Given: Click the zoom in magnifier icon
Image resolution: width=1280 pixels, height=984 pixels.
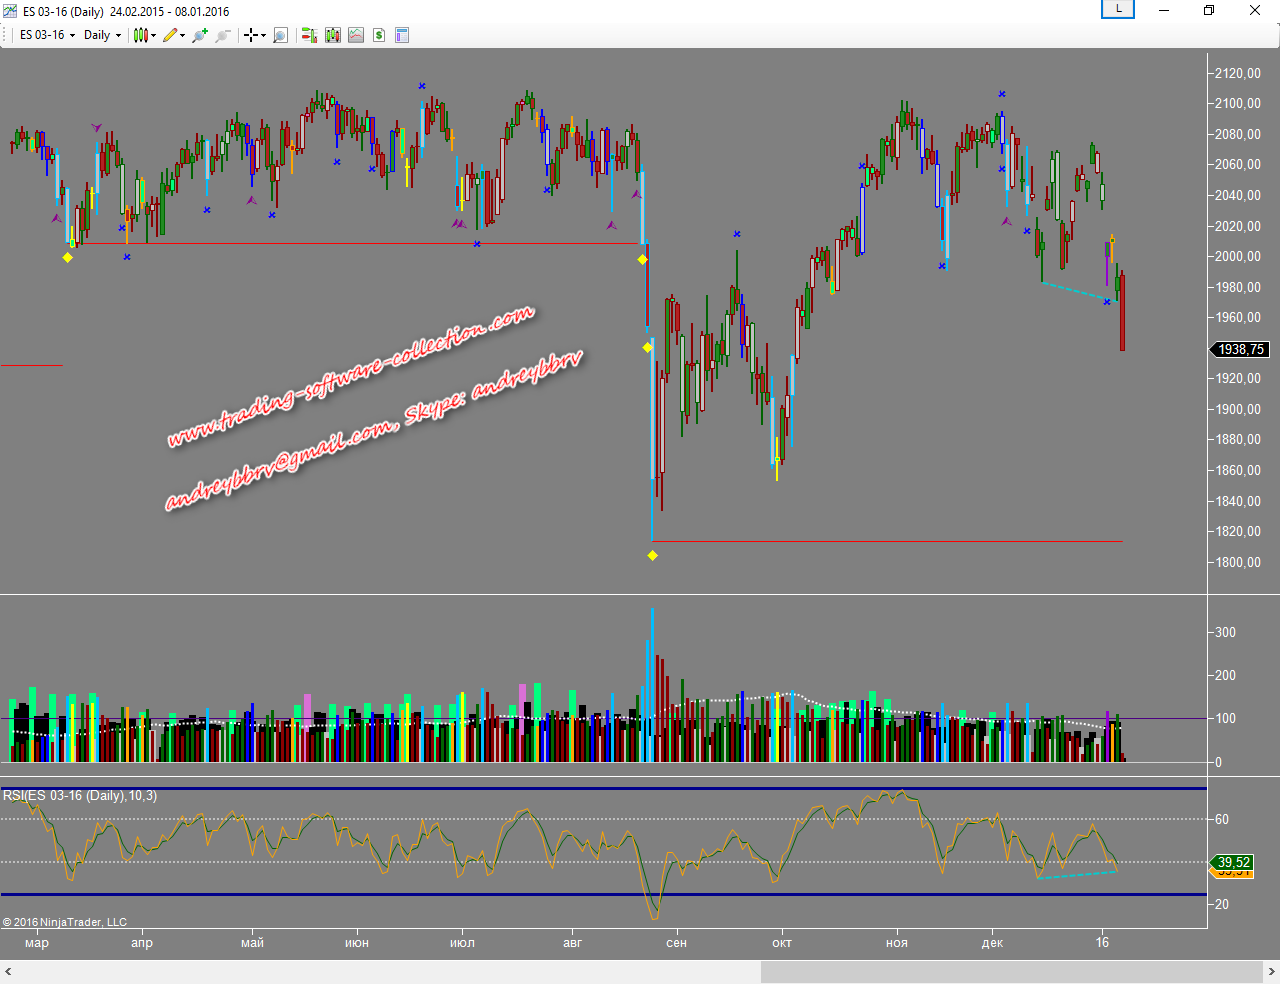Looking at the screenshot, I should pyautogui.click(x=200, y=35).
